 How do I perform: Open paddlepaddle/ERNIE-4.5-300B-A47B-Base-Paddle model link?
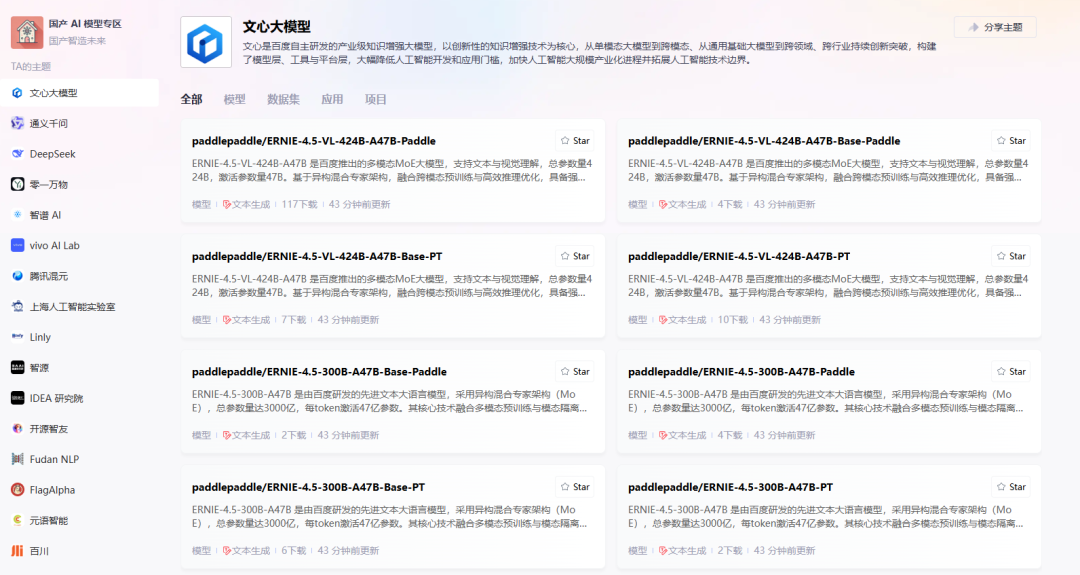click(319, 372)
